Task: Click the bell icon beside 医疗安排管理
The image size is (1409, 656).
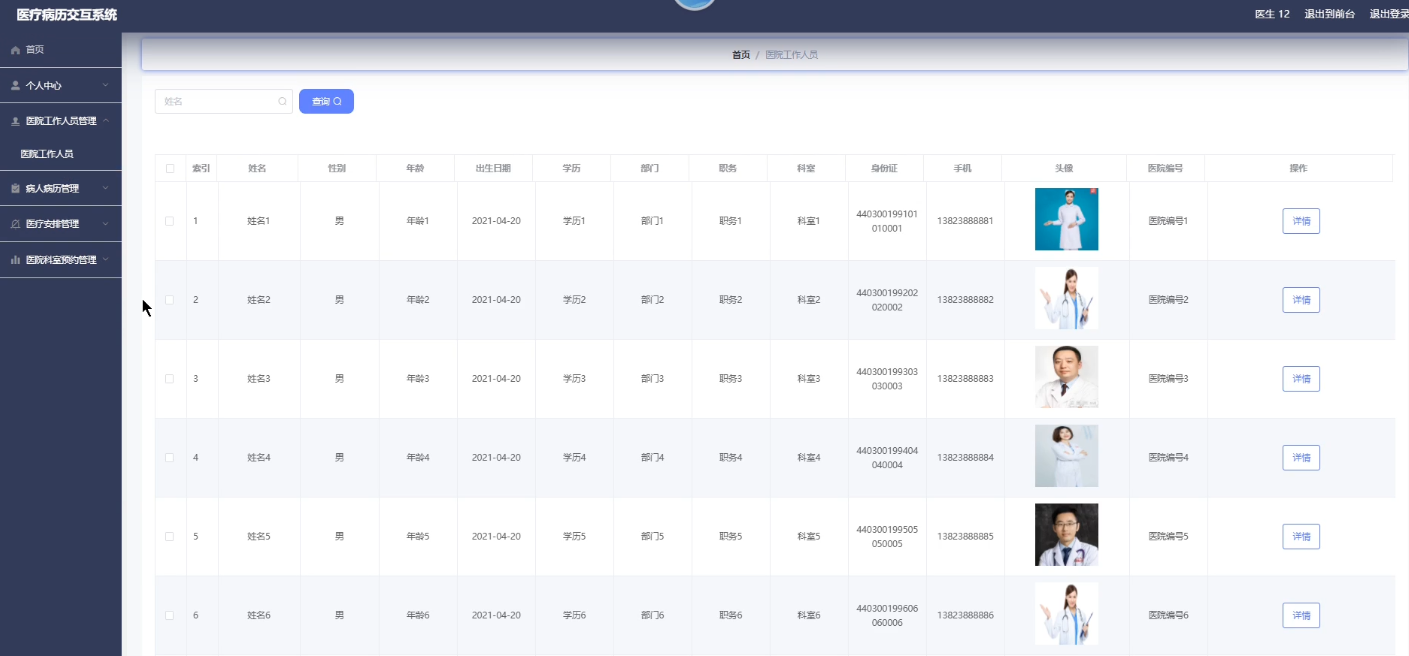Action: point(15,224)
